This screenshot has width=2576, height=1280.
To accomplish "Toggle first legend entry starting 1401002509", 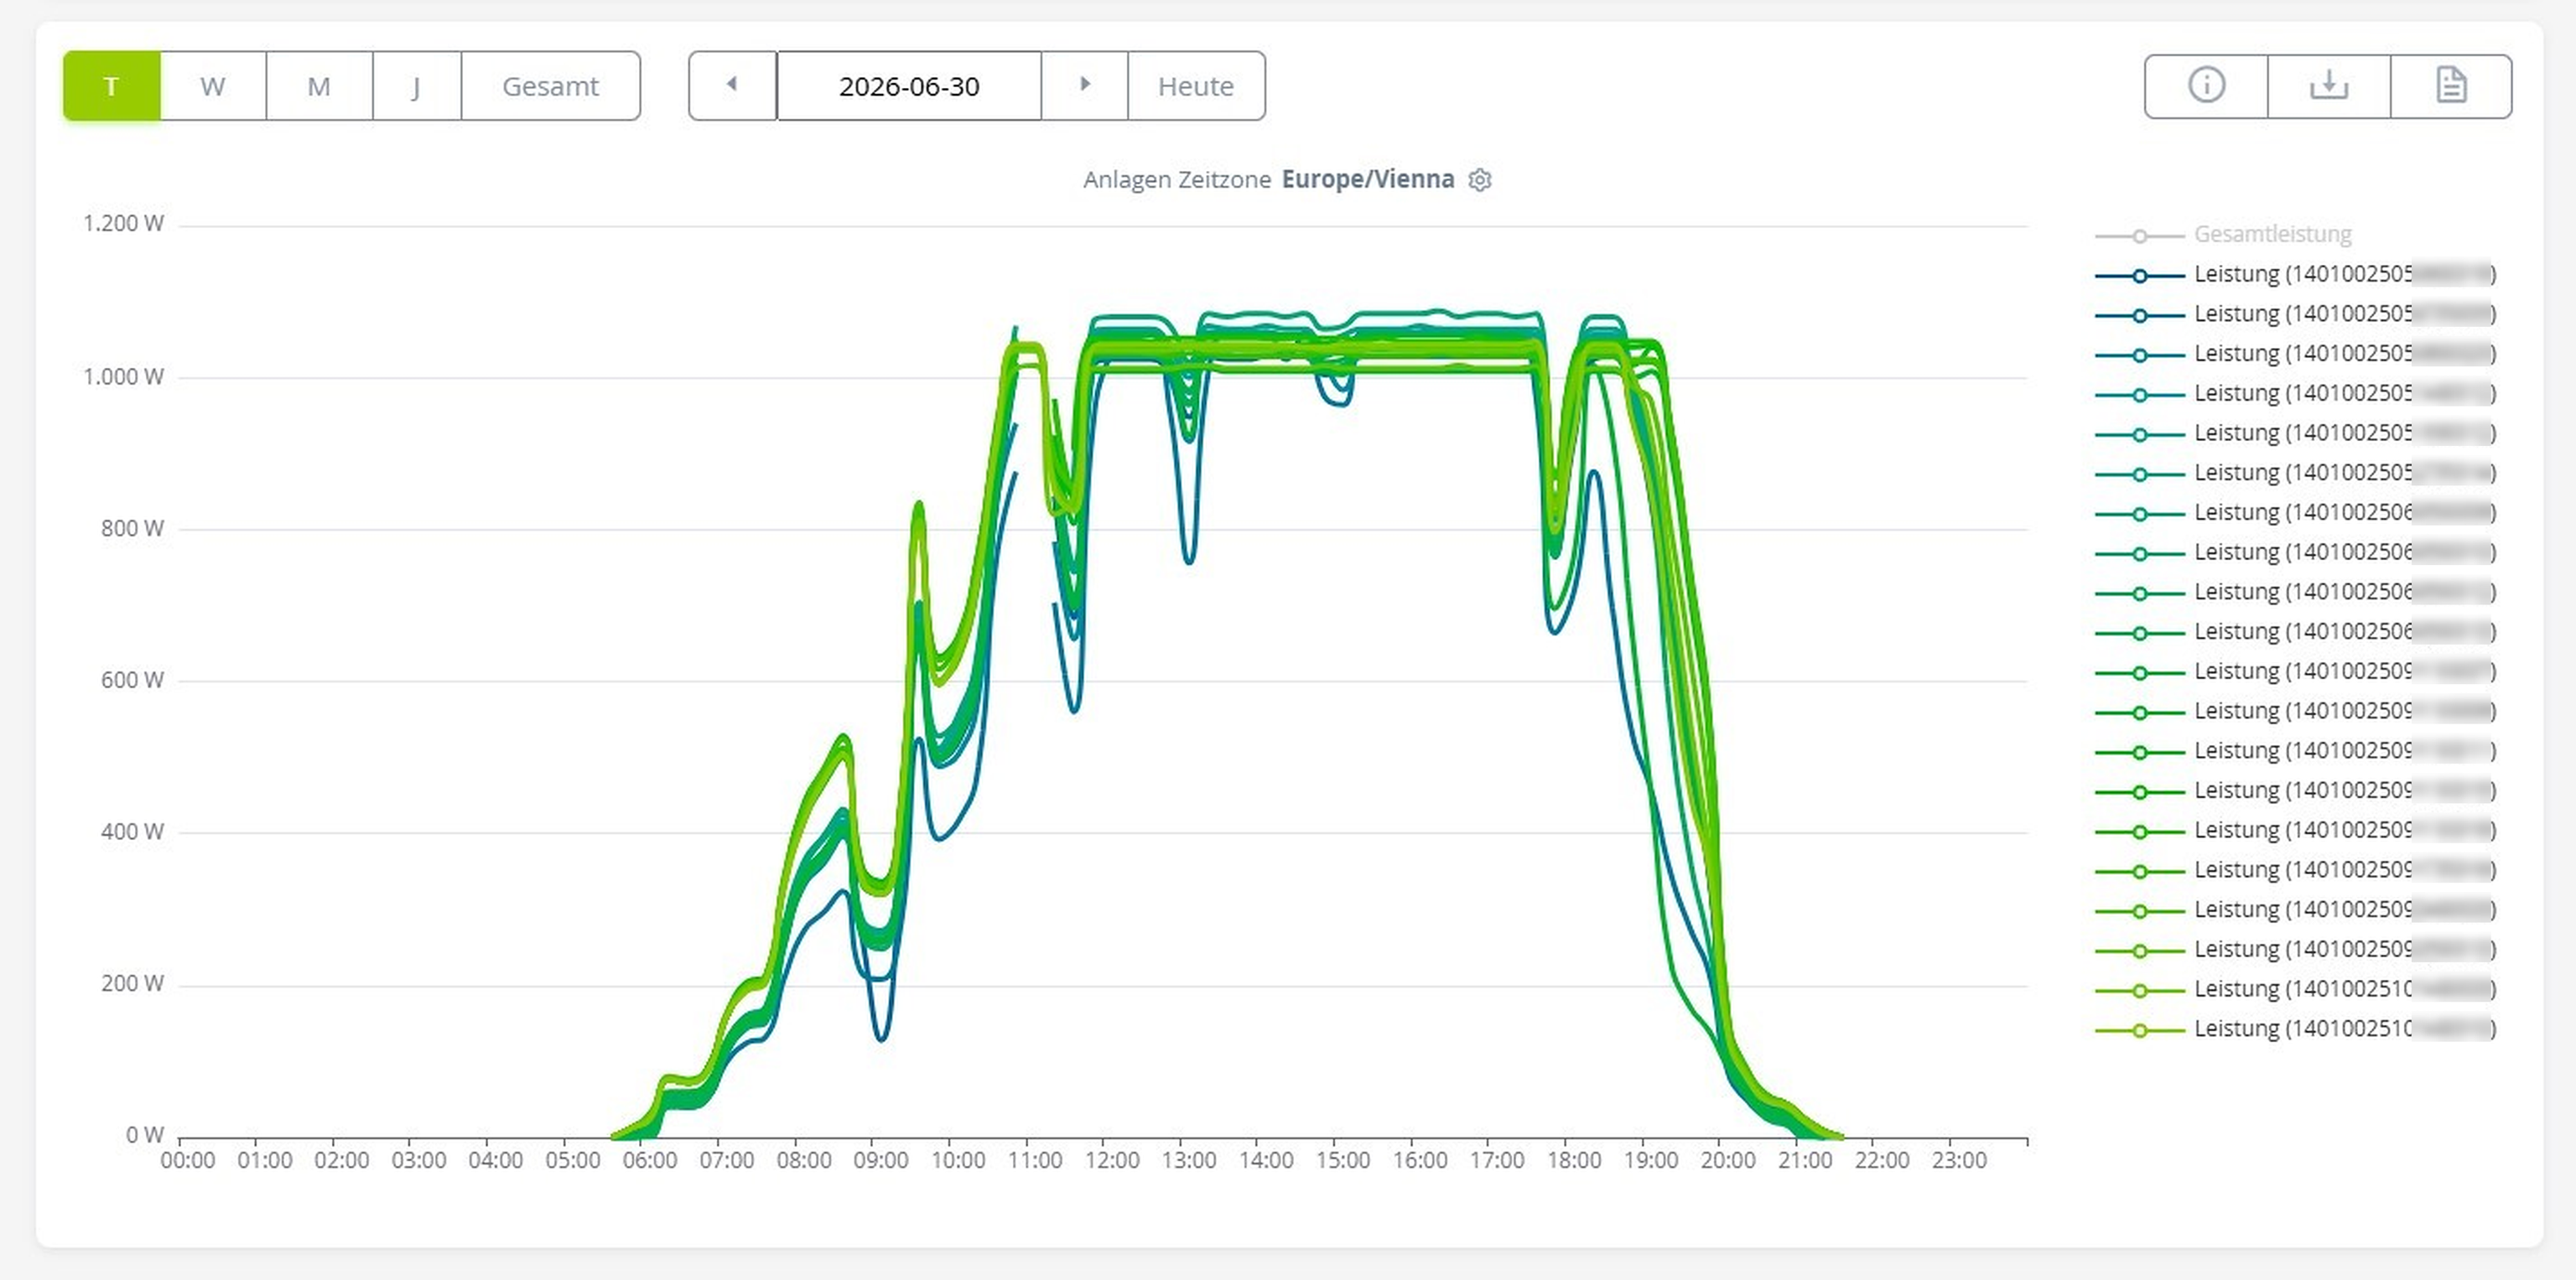I will pos(2295,672).
